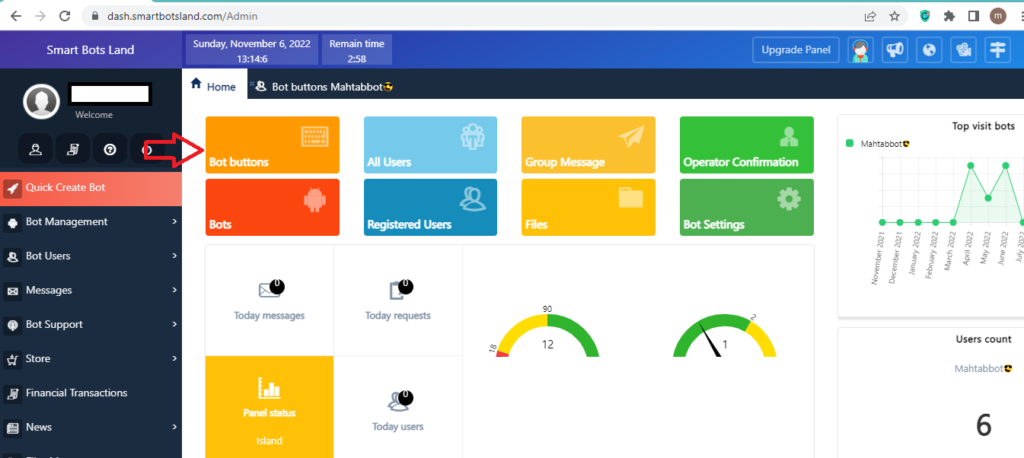Expand the Messages sidebar section
This screenshot has height=458, width=1024.
click(x=90, y=290)
